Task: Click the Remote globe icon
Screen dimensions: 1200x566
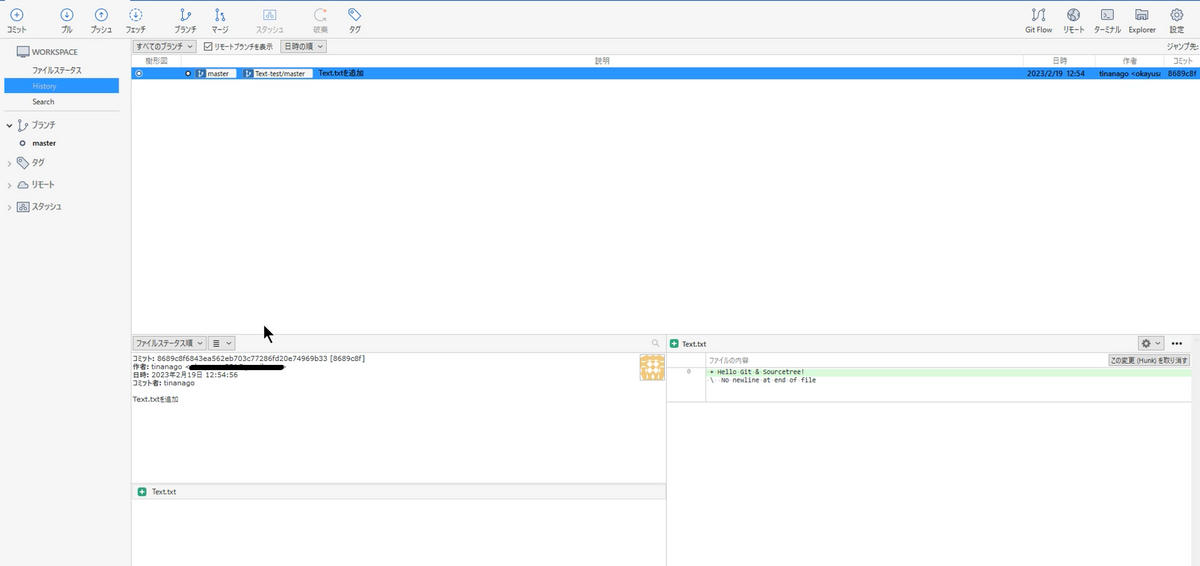Action: click(1073, 15)
